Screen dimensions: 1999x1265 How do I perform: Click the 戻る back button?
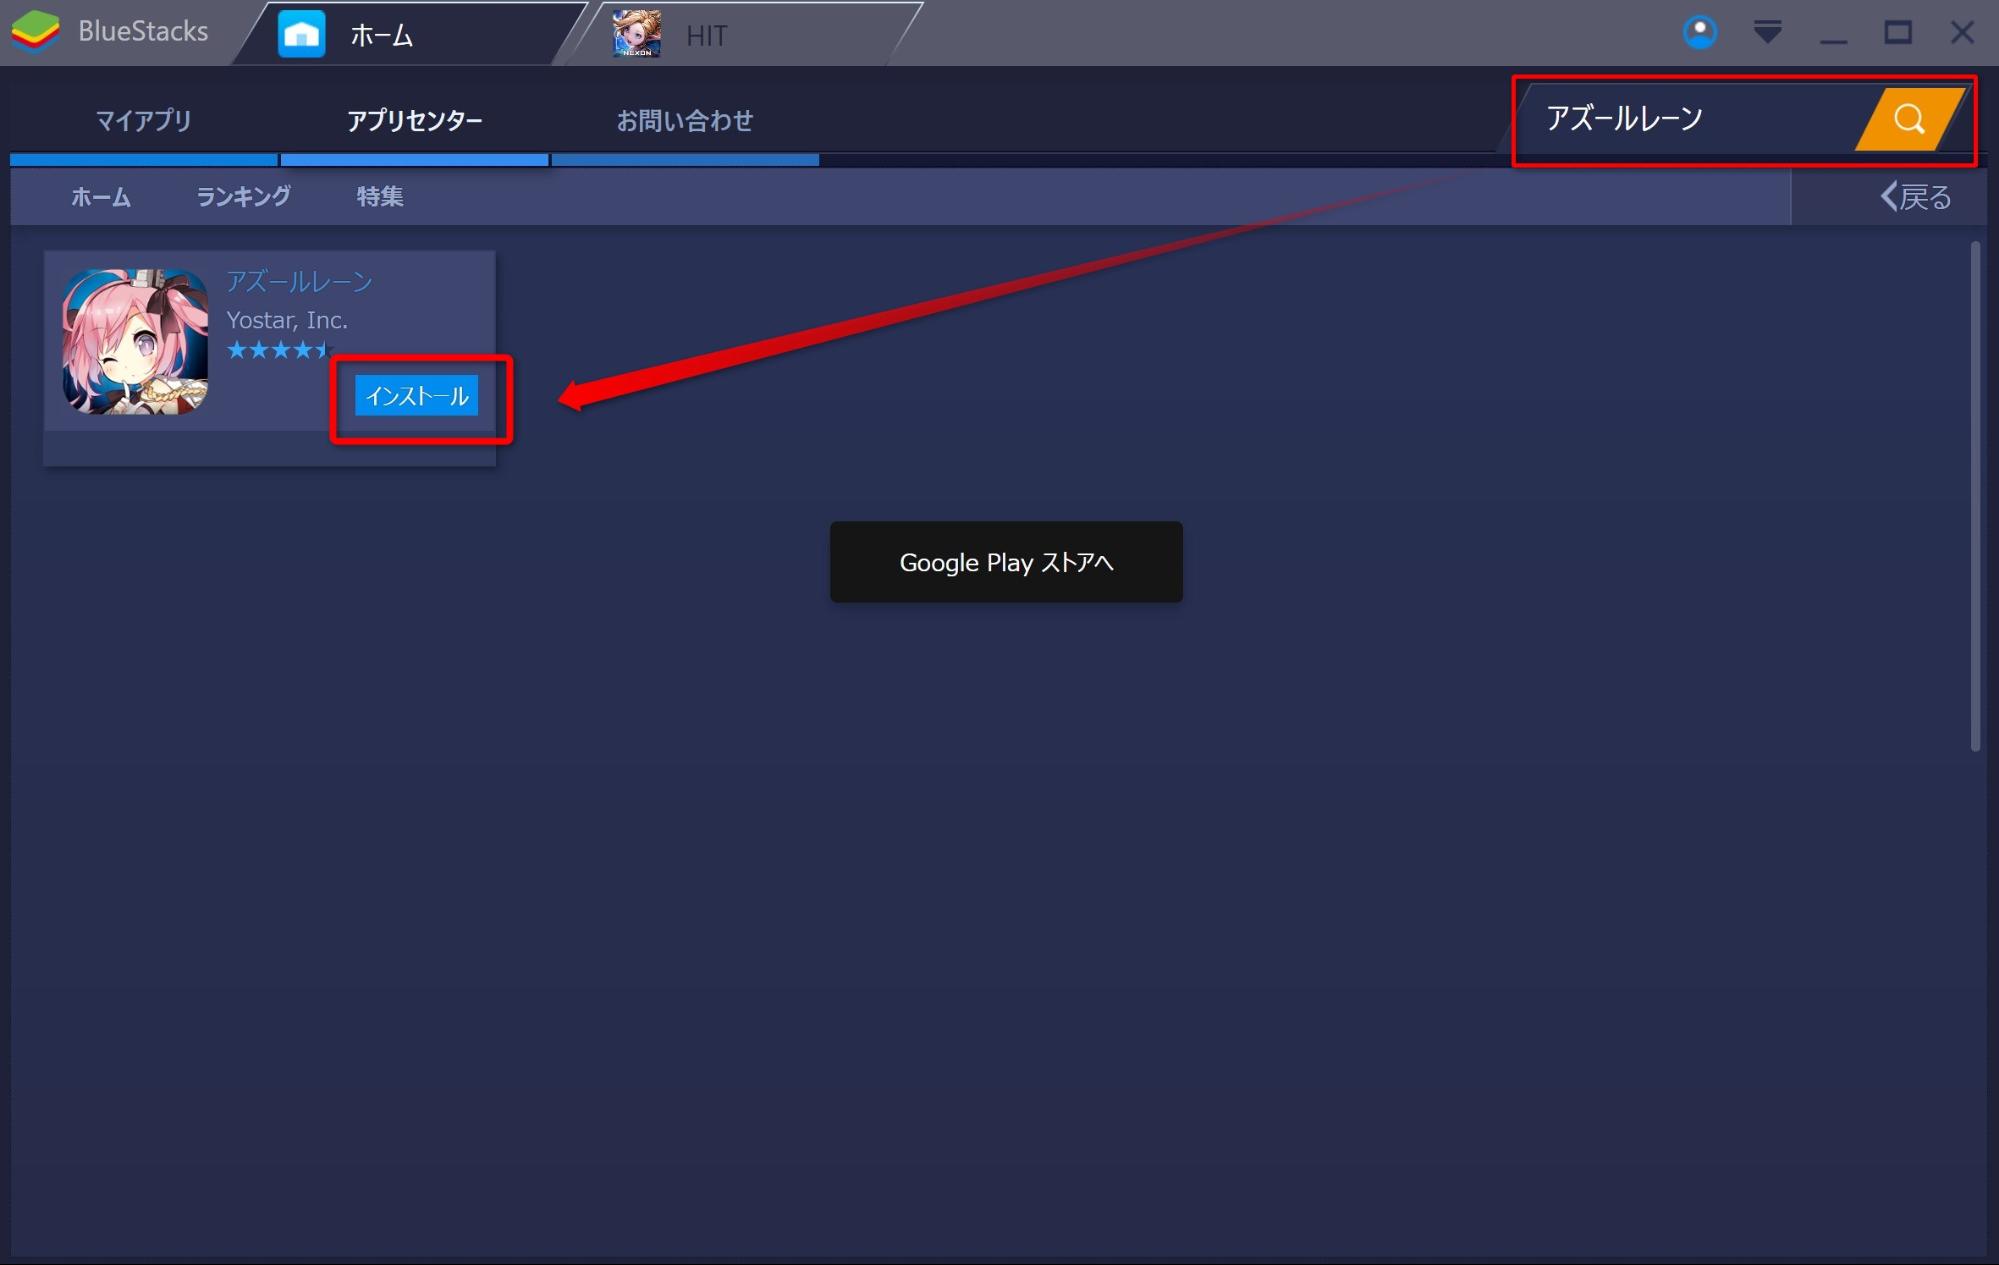click(x=1915, y=197)
